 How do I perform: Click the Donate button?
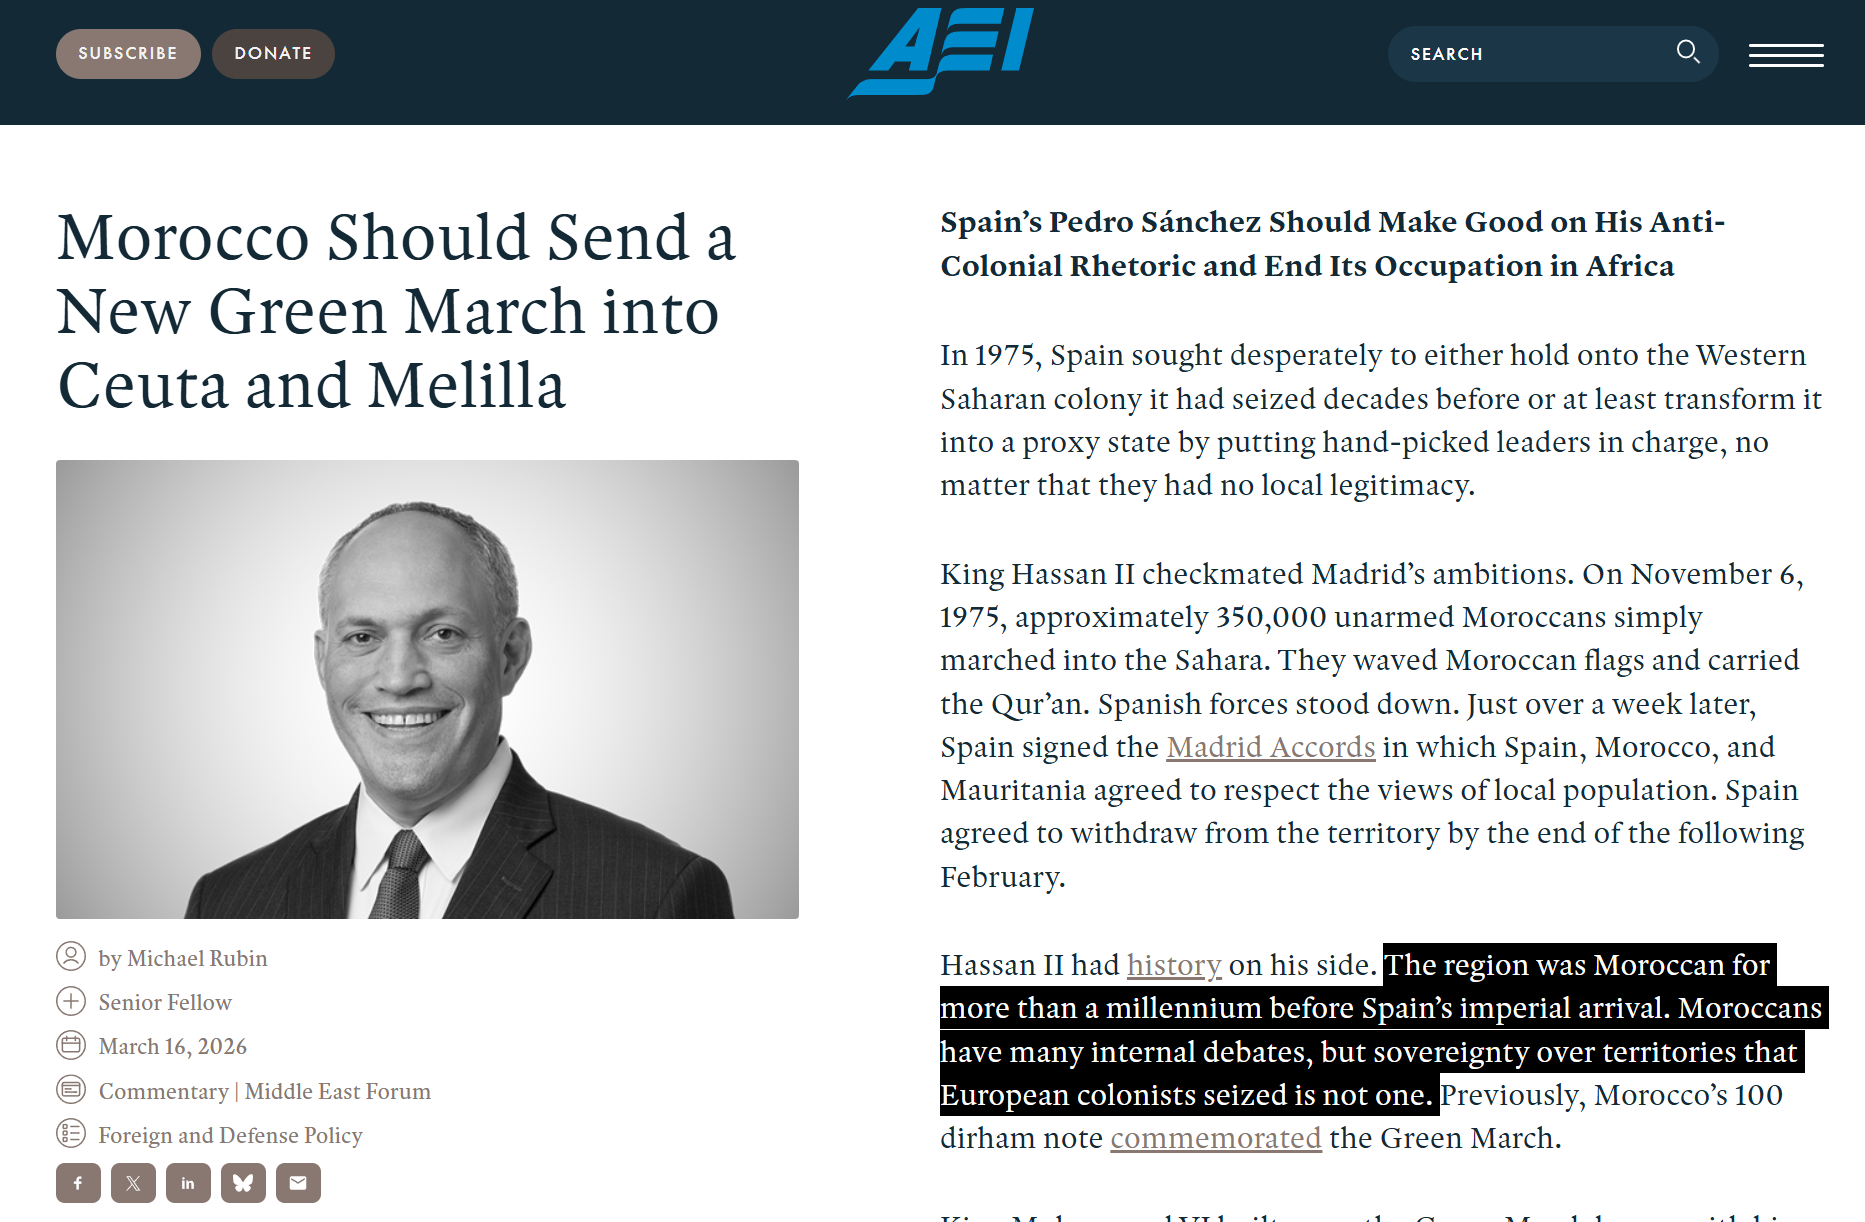(x=273, y=54)
